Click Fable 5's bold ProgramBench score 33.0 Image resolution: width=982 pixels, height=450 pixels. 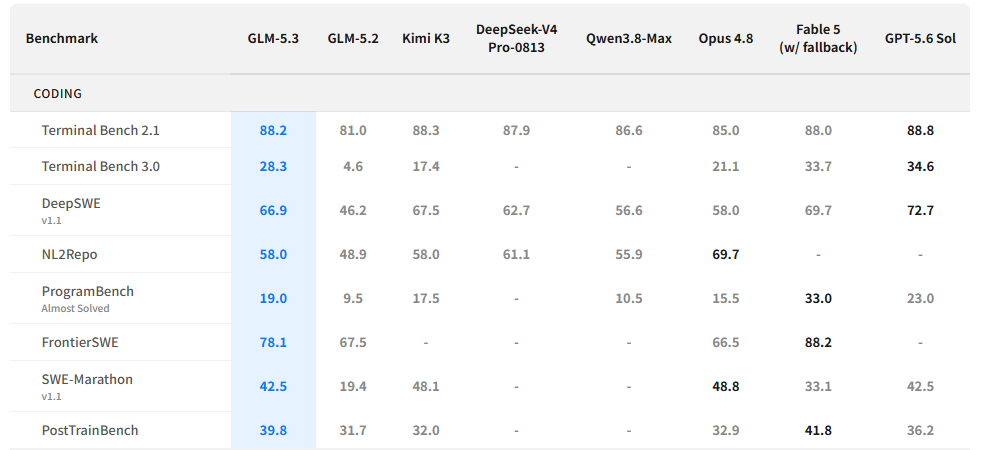click(819, 298)
